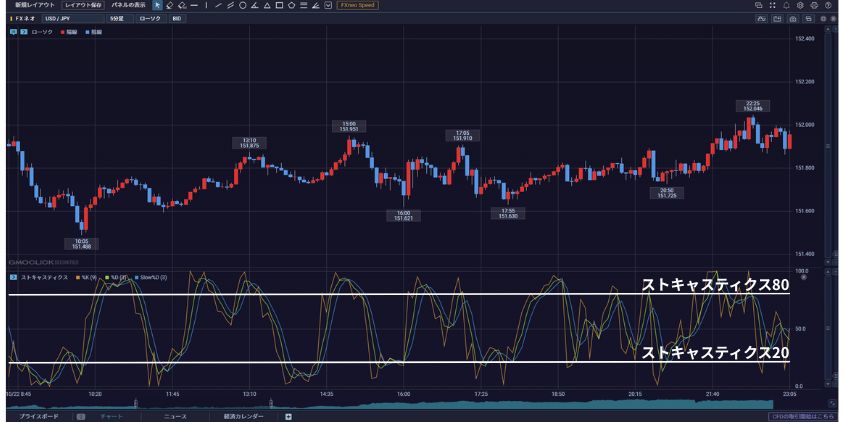Open the help question mark icon
This screenshot has height=422, width=844.
[827, 6]
